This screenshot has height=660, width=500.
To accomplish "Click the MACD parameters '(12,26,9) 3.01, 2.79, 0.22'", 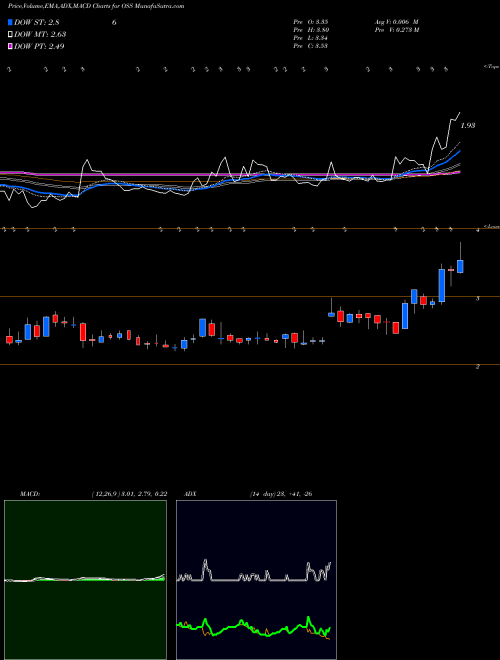I will click(x=129, y=494).
